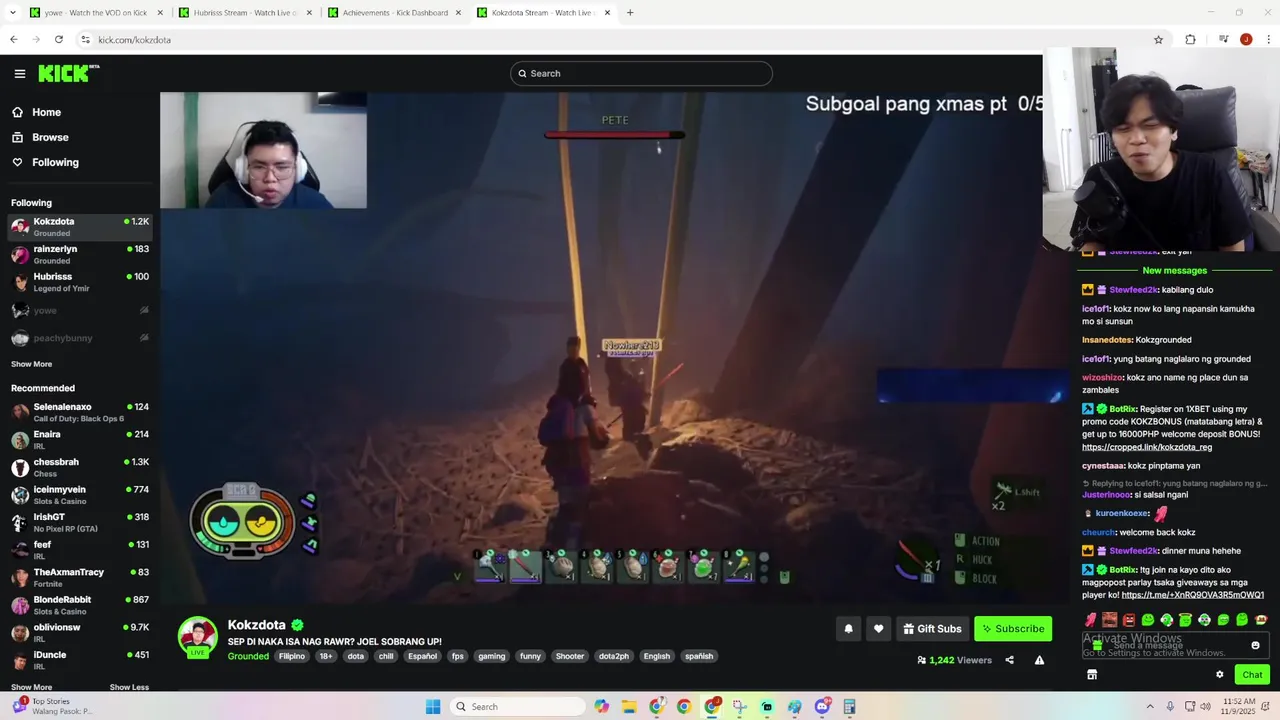Image resolution: width=1280 pixels, height=720 pixels.
Task: Open chat settings gear
Action: (1220, 674)
